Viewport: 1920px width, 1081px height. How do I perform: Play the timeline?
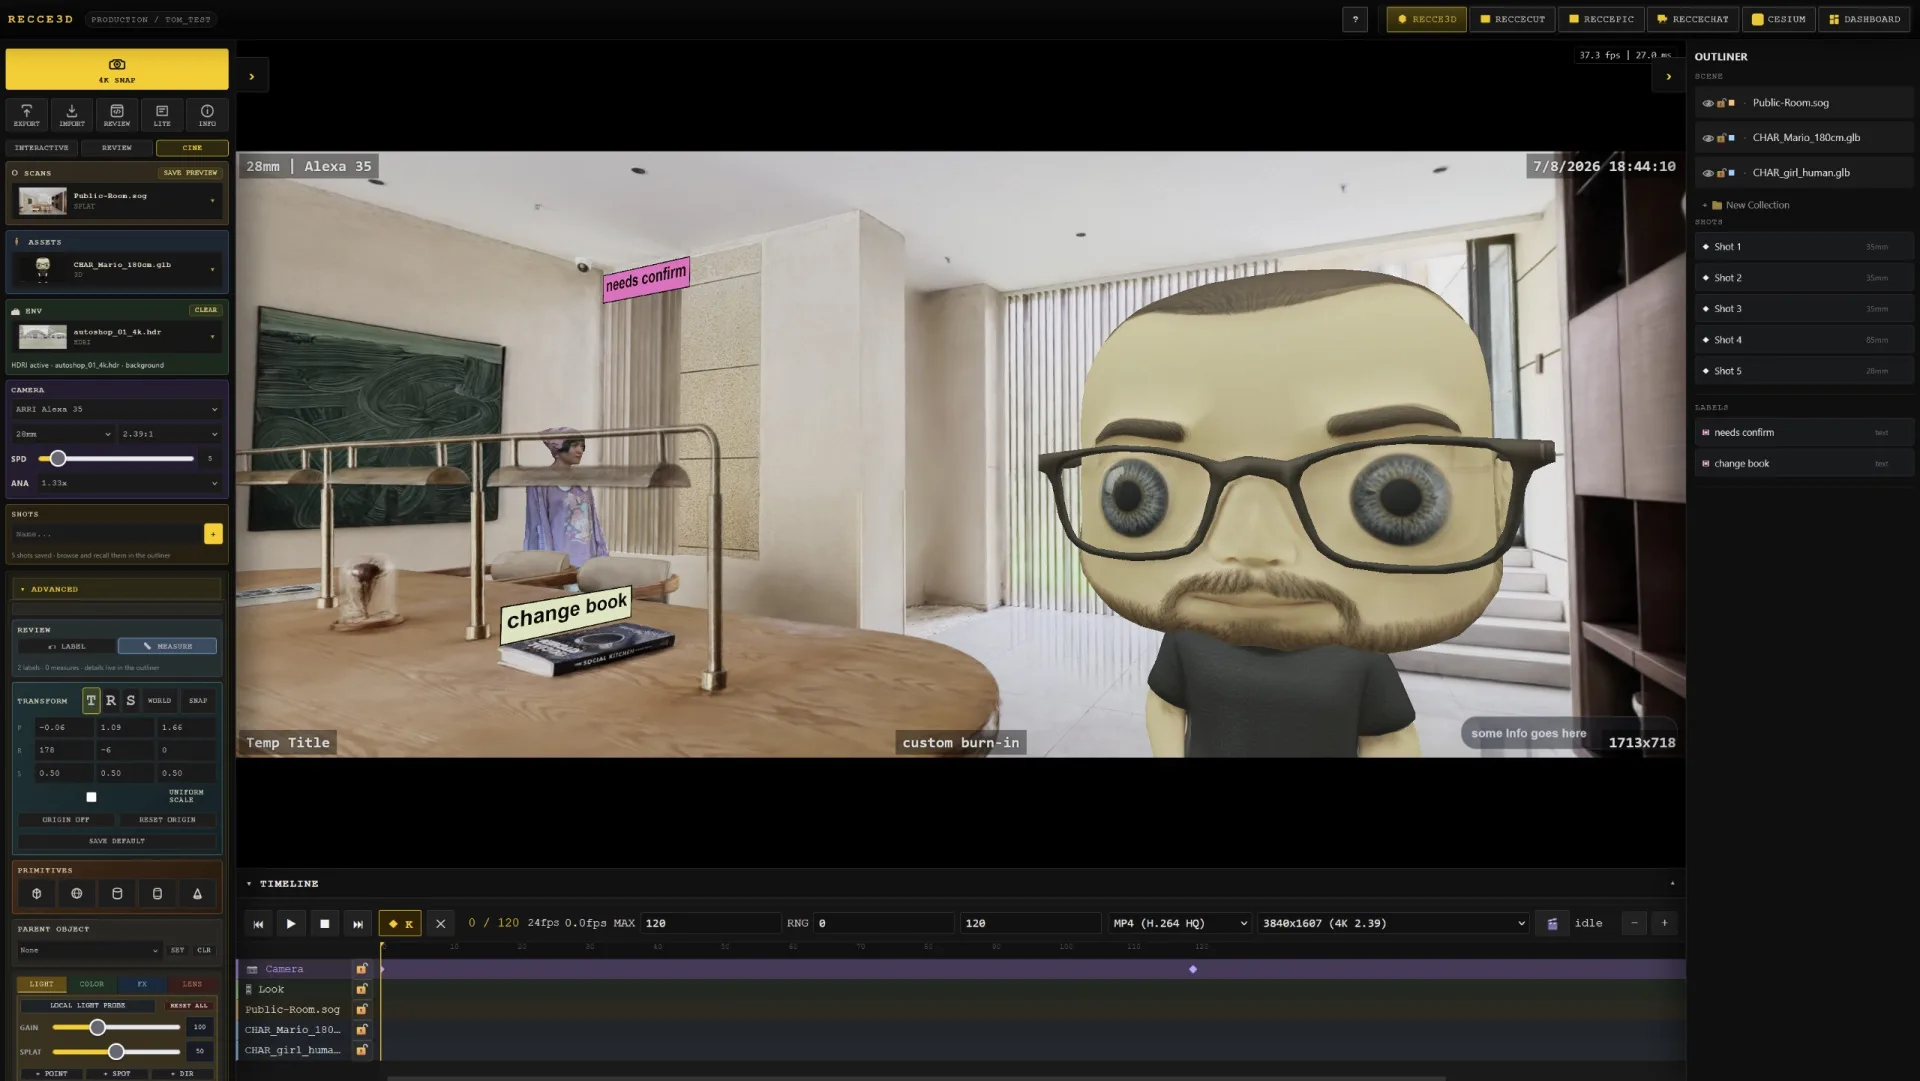click(291, 924)
